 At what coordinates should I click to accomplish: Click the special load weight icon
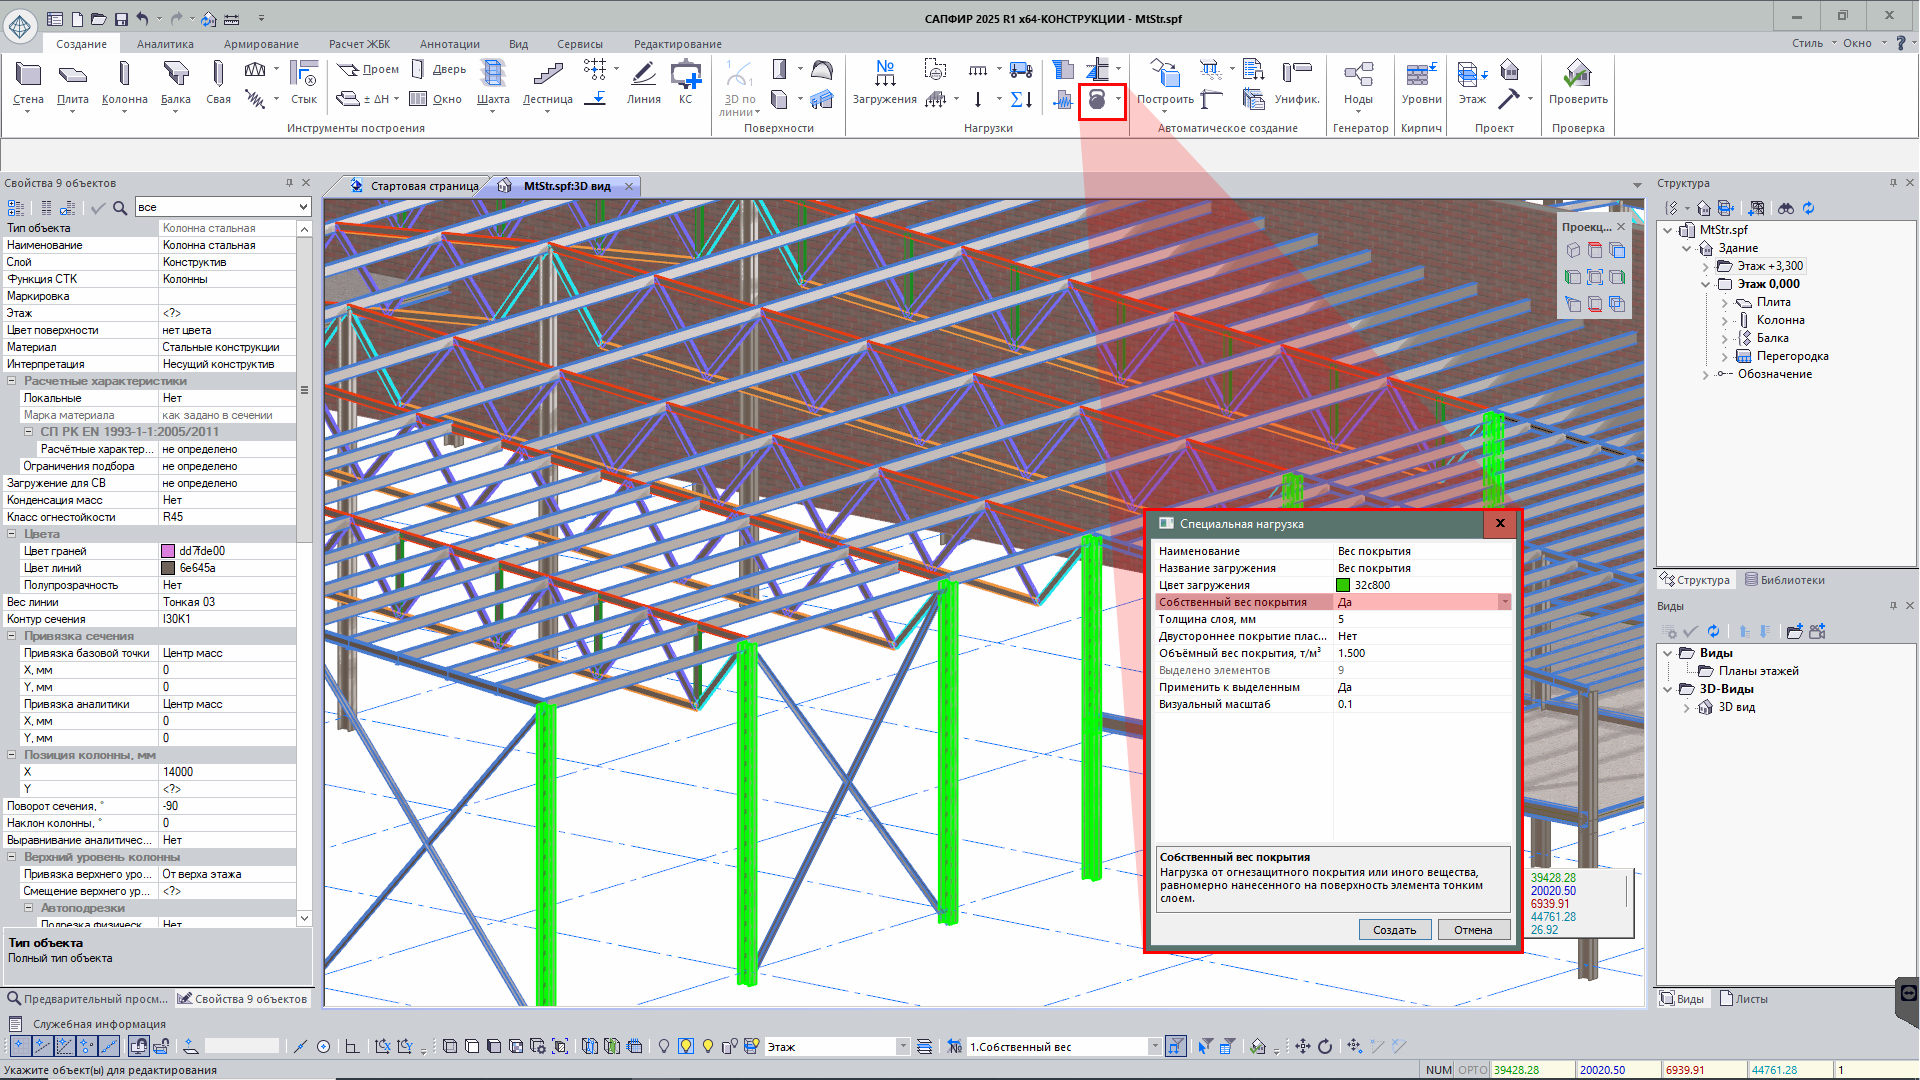point(1097,99)
